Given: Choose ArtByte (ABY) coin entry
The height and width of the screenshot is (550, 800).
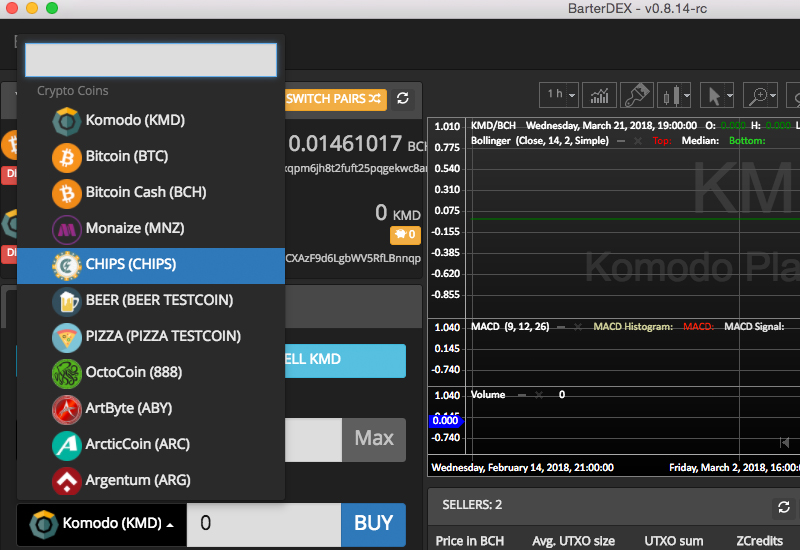Looking at the screenshot, I should [151, 408].
